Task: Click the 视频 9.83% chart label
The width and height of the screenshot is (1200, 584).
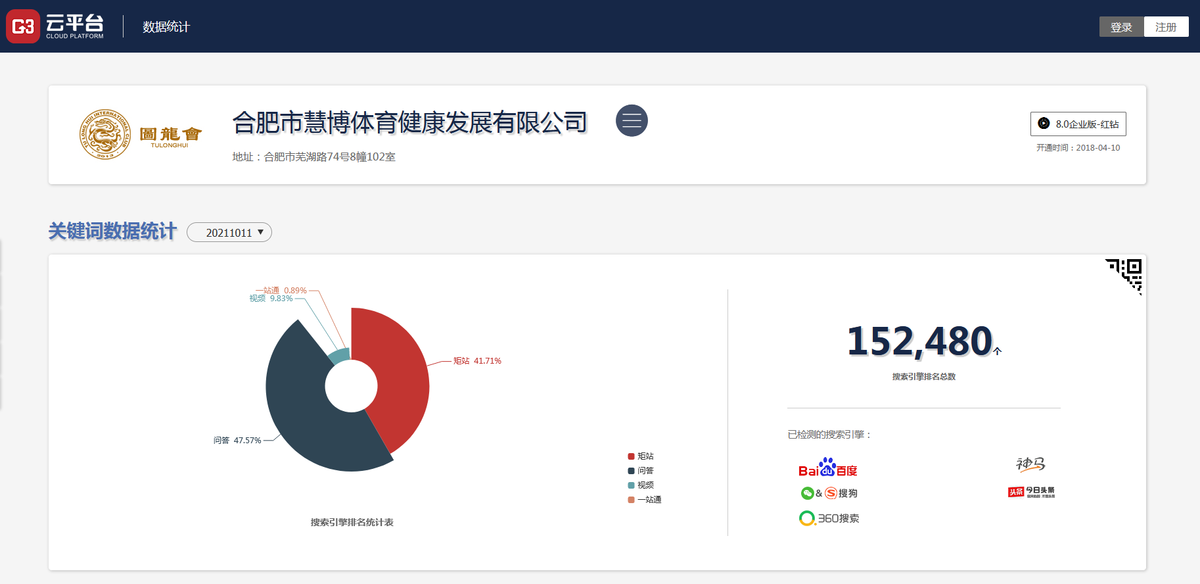Action: [x=271, y=298]
